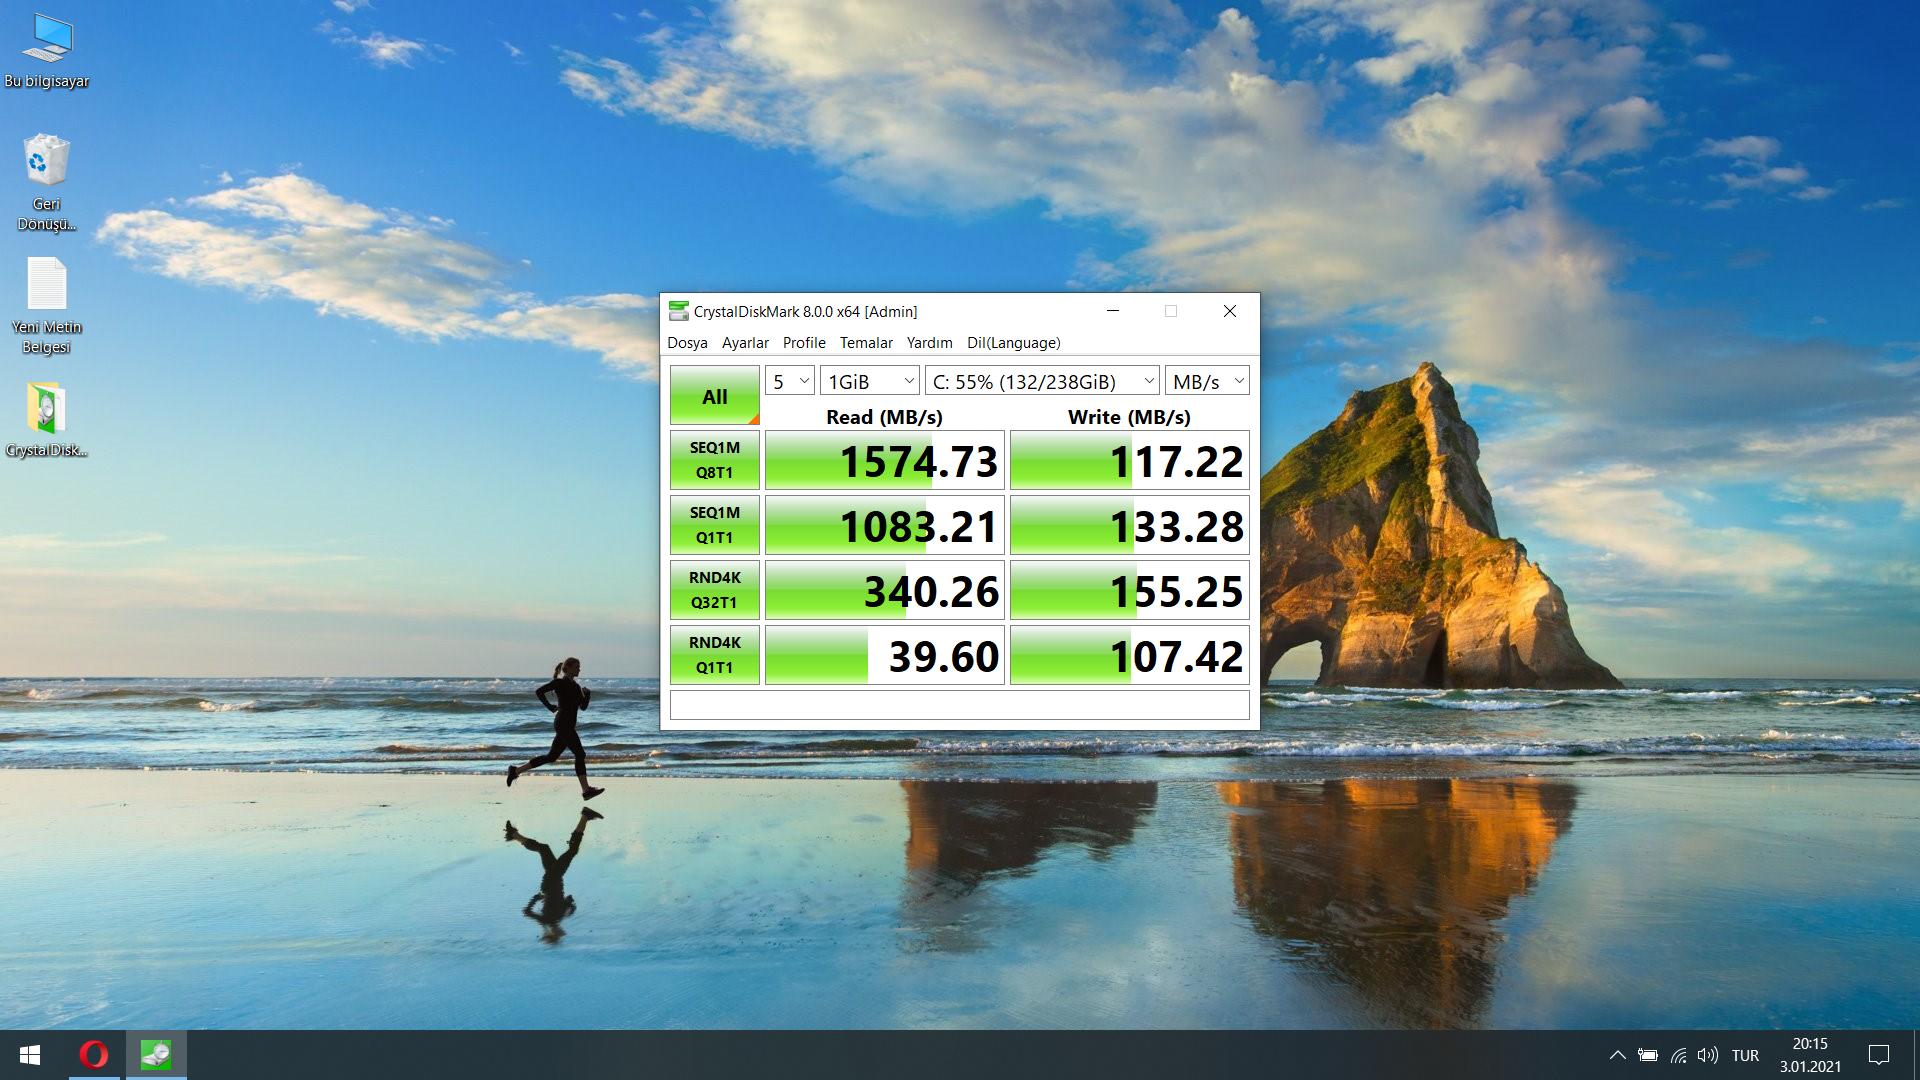1920x1080 pixels.
Task: Open the volume control tray icon
Action: [x=1708, y=1055]
